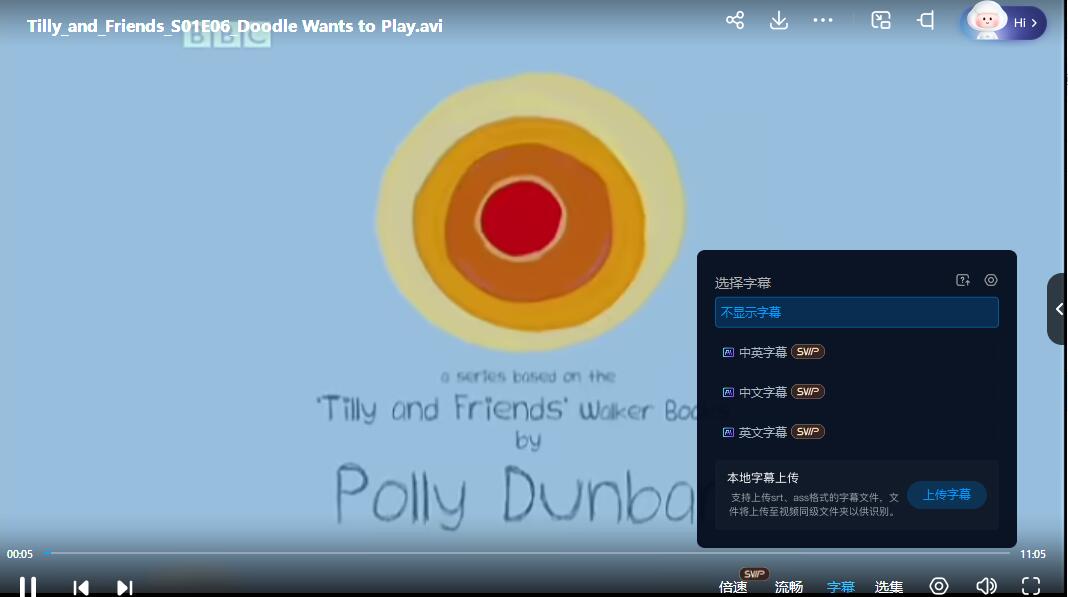Click the subtitle panel help/feedback icon
This screenshot has width=1068, height=597.
963,280
